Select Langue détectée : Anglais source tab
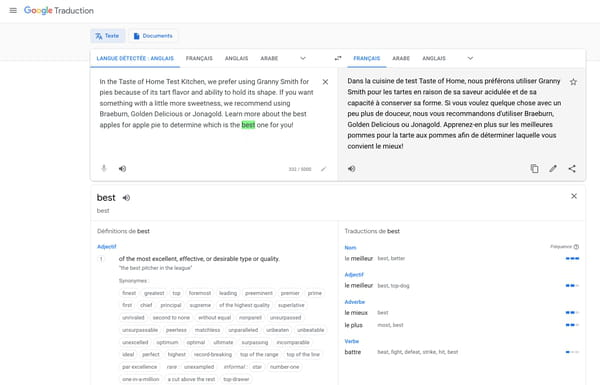The image size is (600, 385). pyautogui.click(x=135, y=59)
